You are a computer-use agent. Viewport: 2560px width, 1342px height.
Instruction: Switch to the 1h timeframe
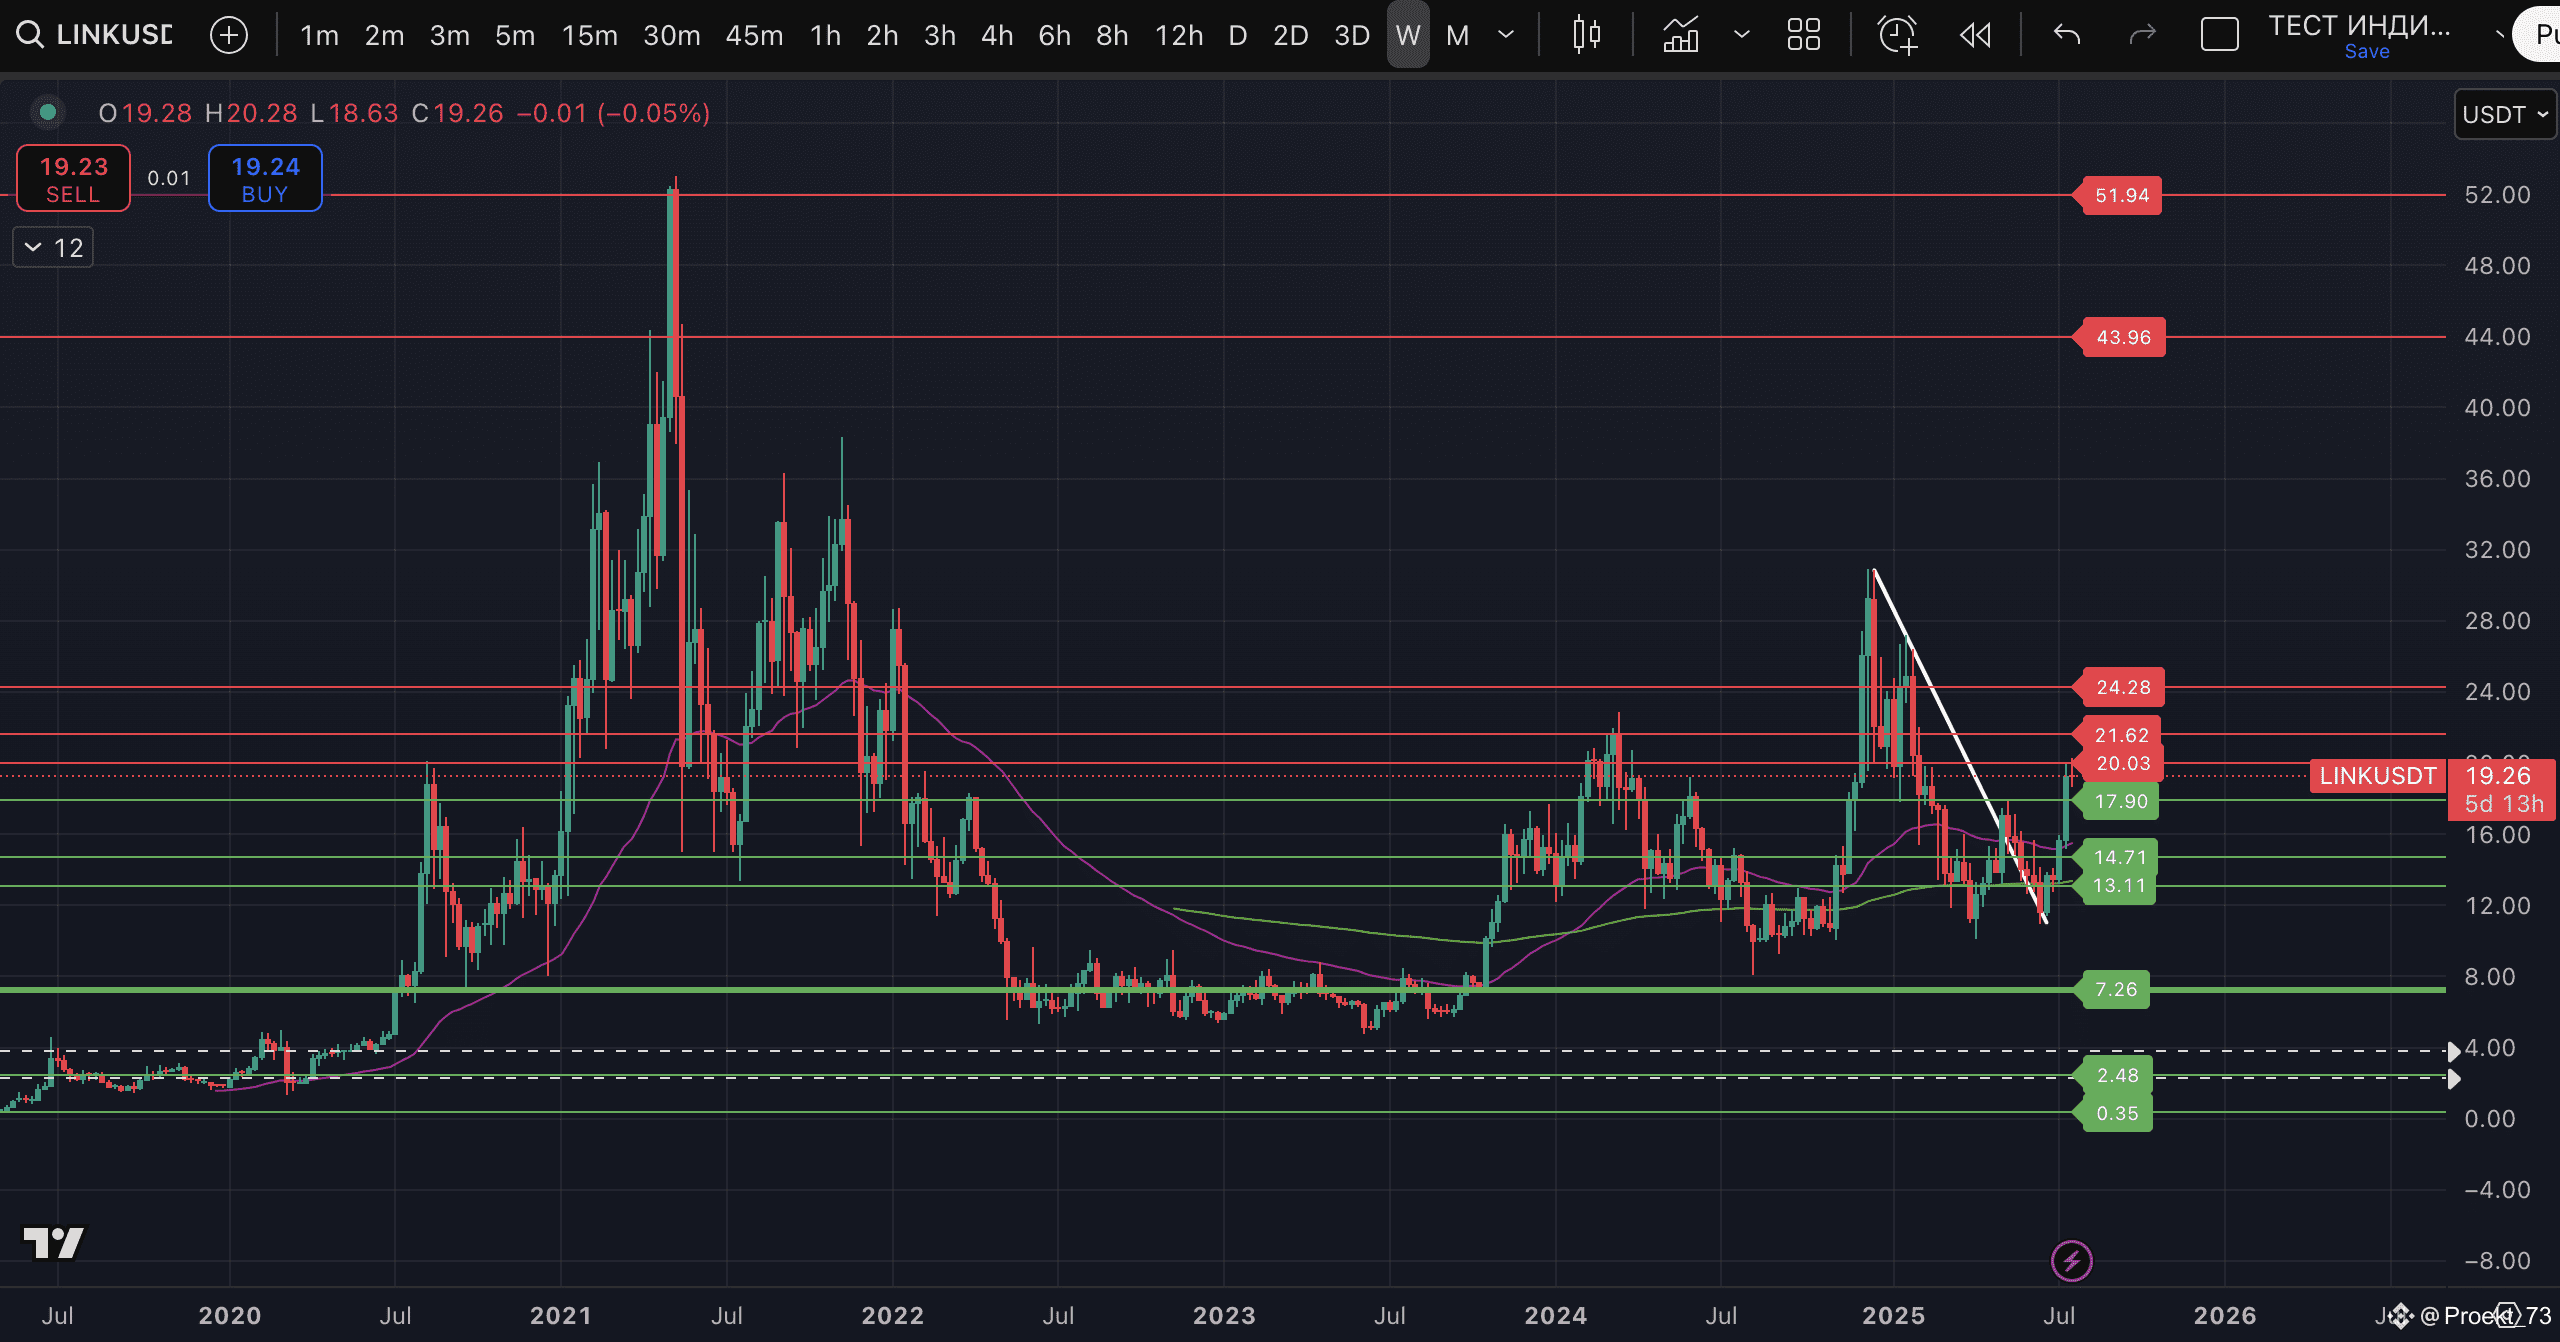coord(825,35)
